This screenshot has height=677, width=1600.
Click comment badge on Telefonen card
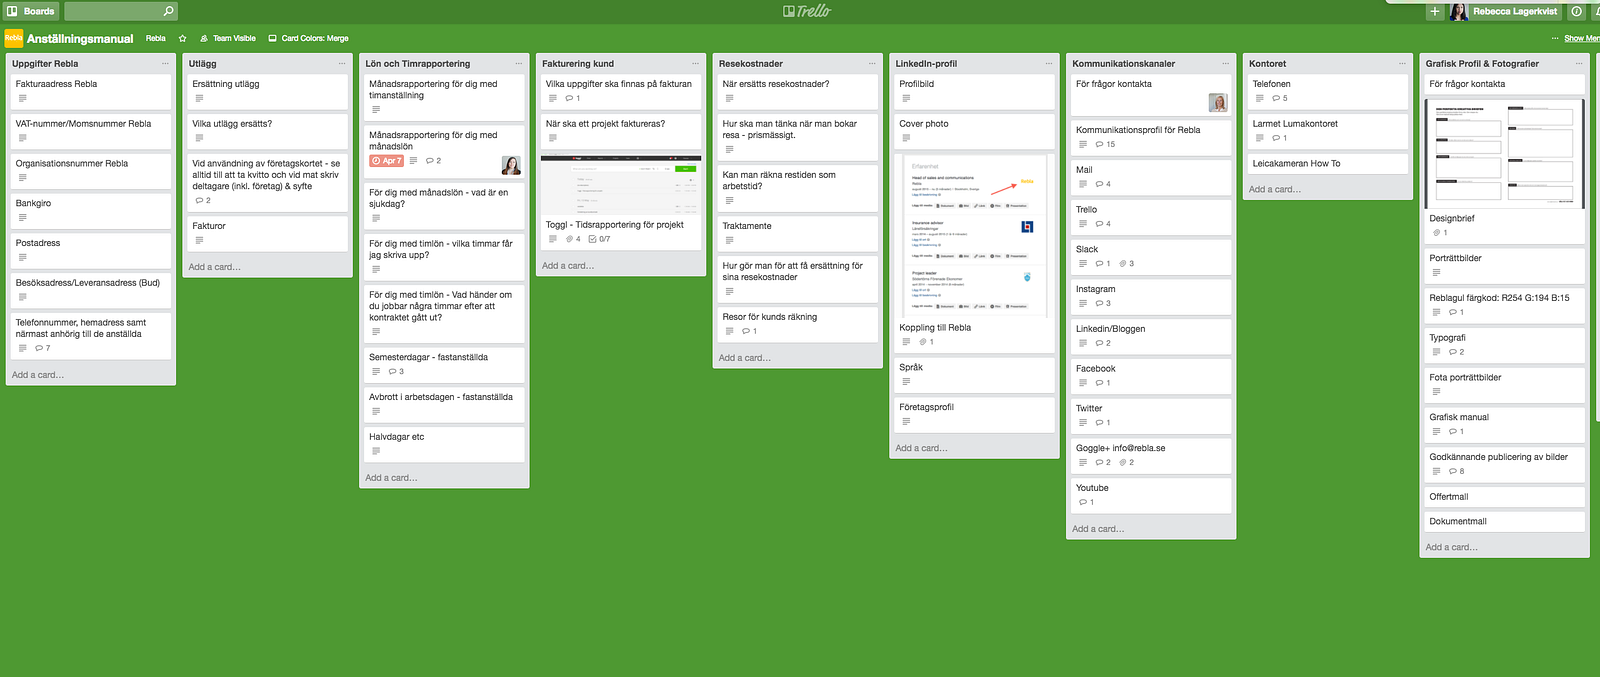(x=1280, y=98)
